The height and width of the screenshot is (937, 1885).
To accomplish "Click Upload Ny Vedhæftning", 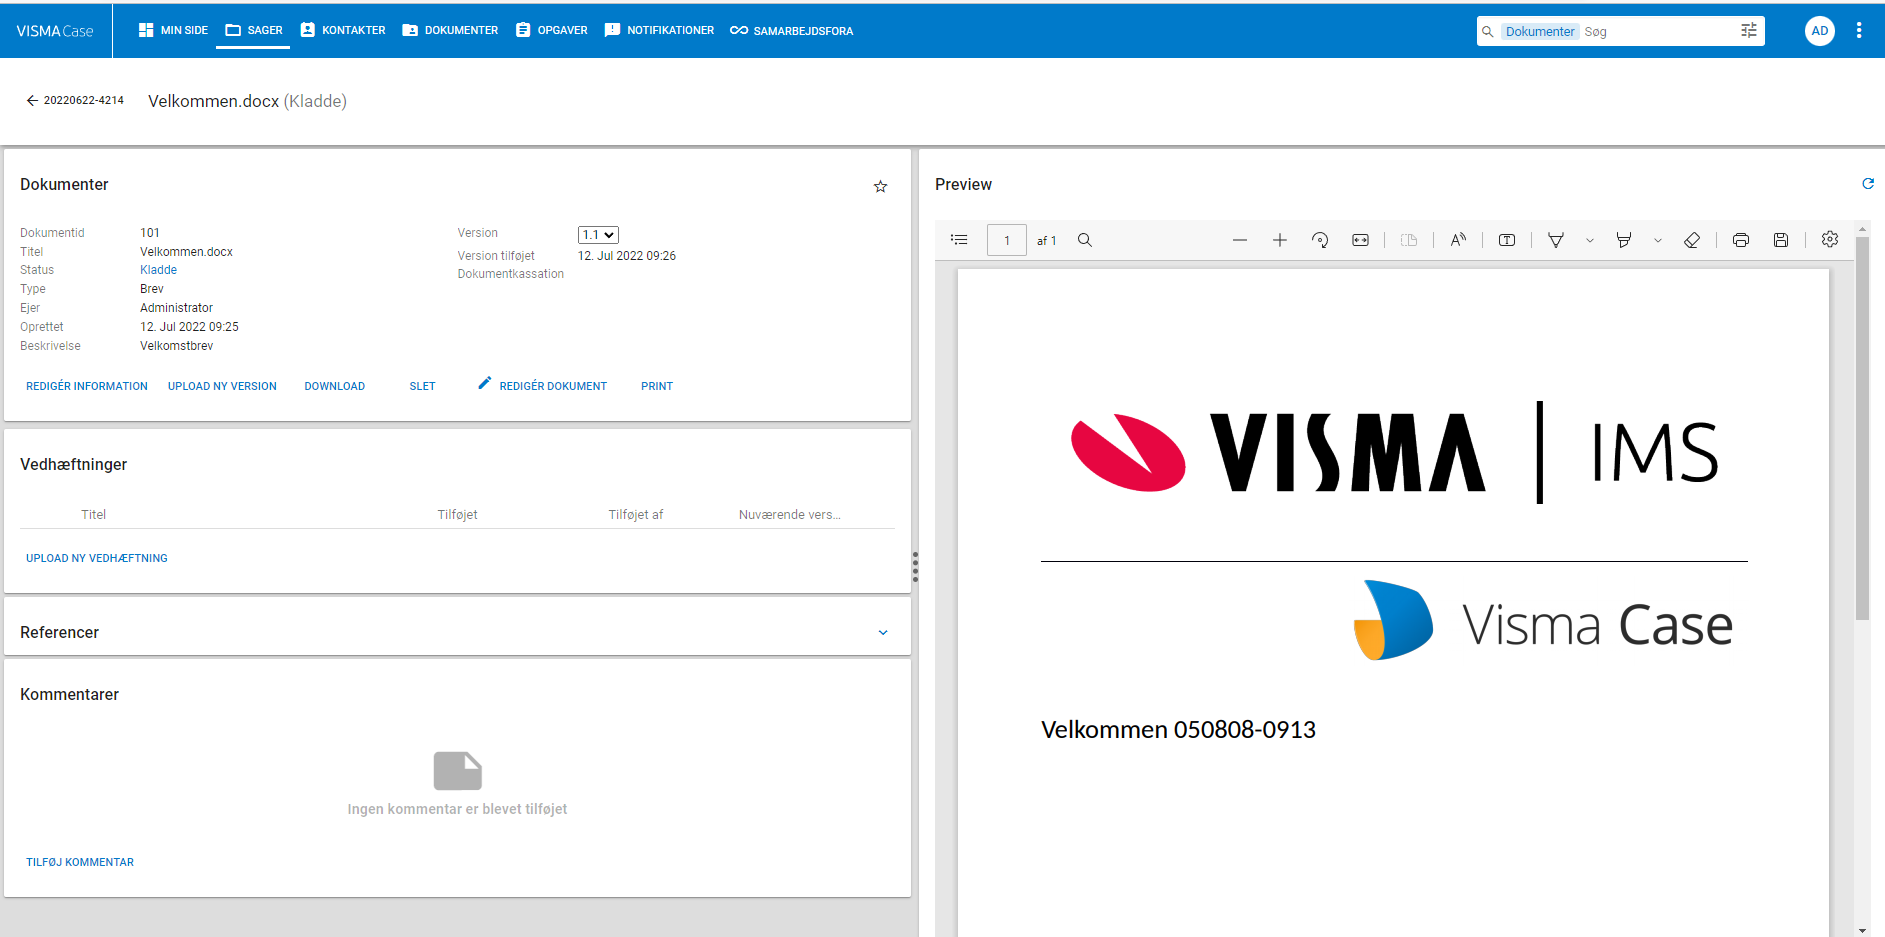I will tap(97, 558).
